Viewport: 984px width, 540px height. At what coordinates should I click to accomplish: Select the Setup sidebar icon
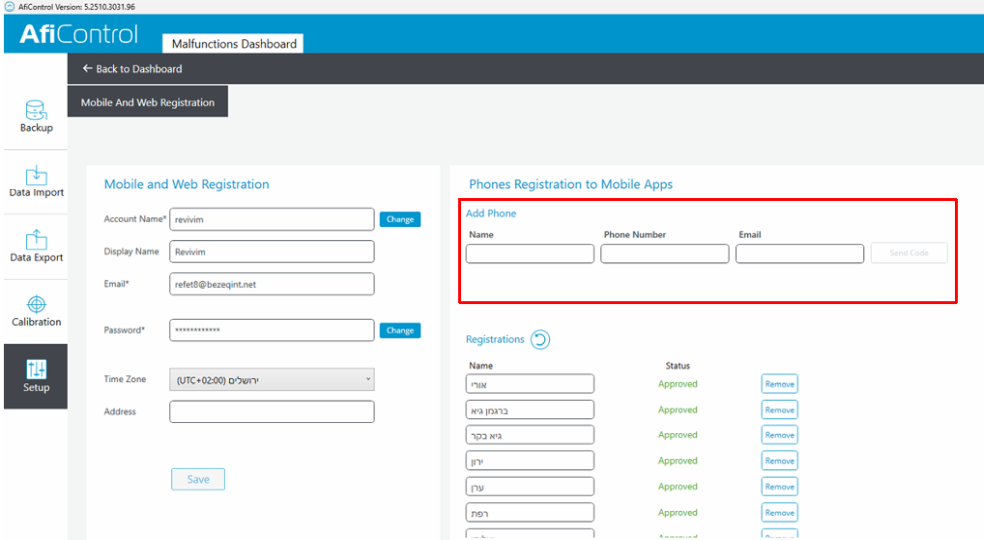pyautogui.click(x=36, y=376)
